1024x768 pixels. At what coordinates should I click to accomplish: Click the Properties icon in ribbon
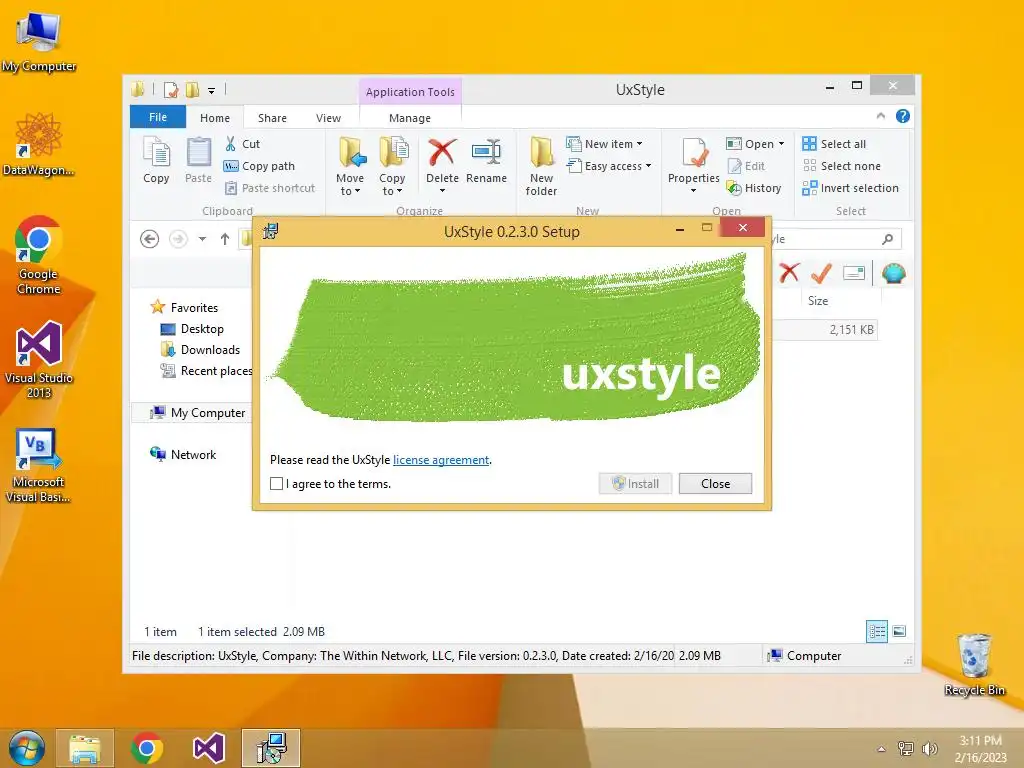(694, 154)
